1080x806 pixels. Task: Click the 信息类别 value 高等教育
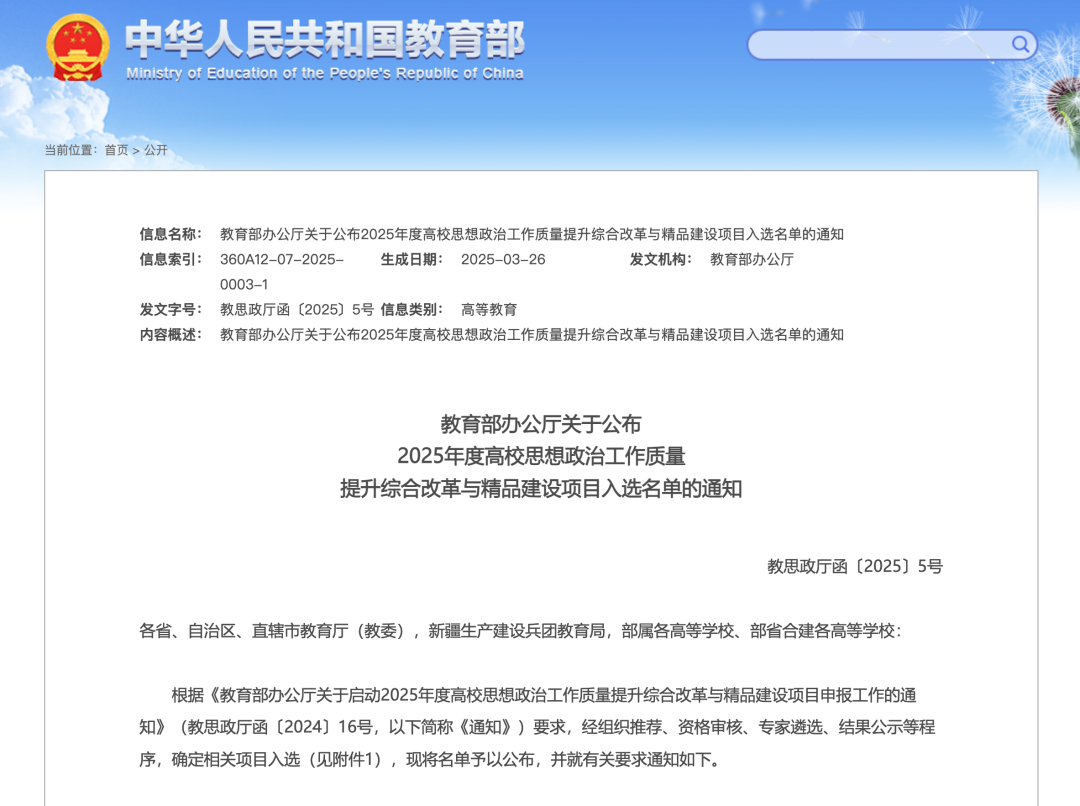[488, 309]
